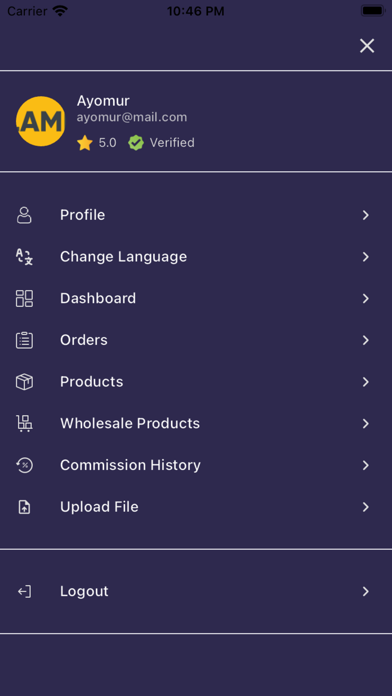View Commission History menu item

pos(196,465)
